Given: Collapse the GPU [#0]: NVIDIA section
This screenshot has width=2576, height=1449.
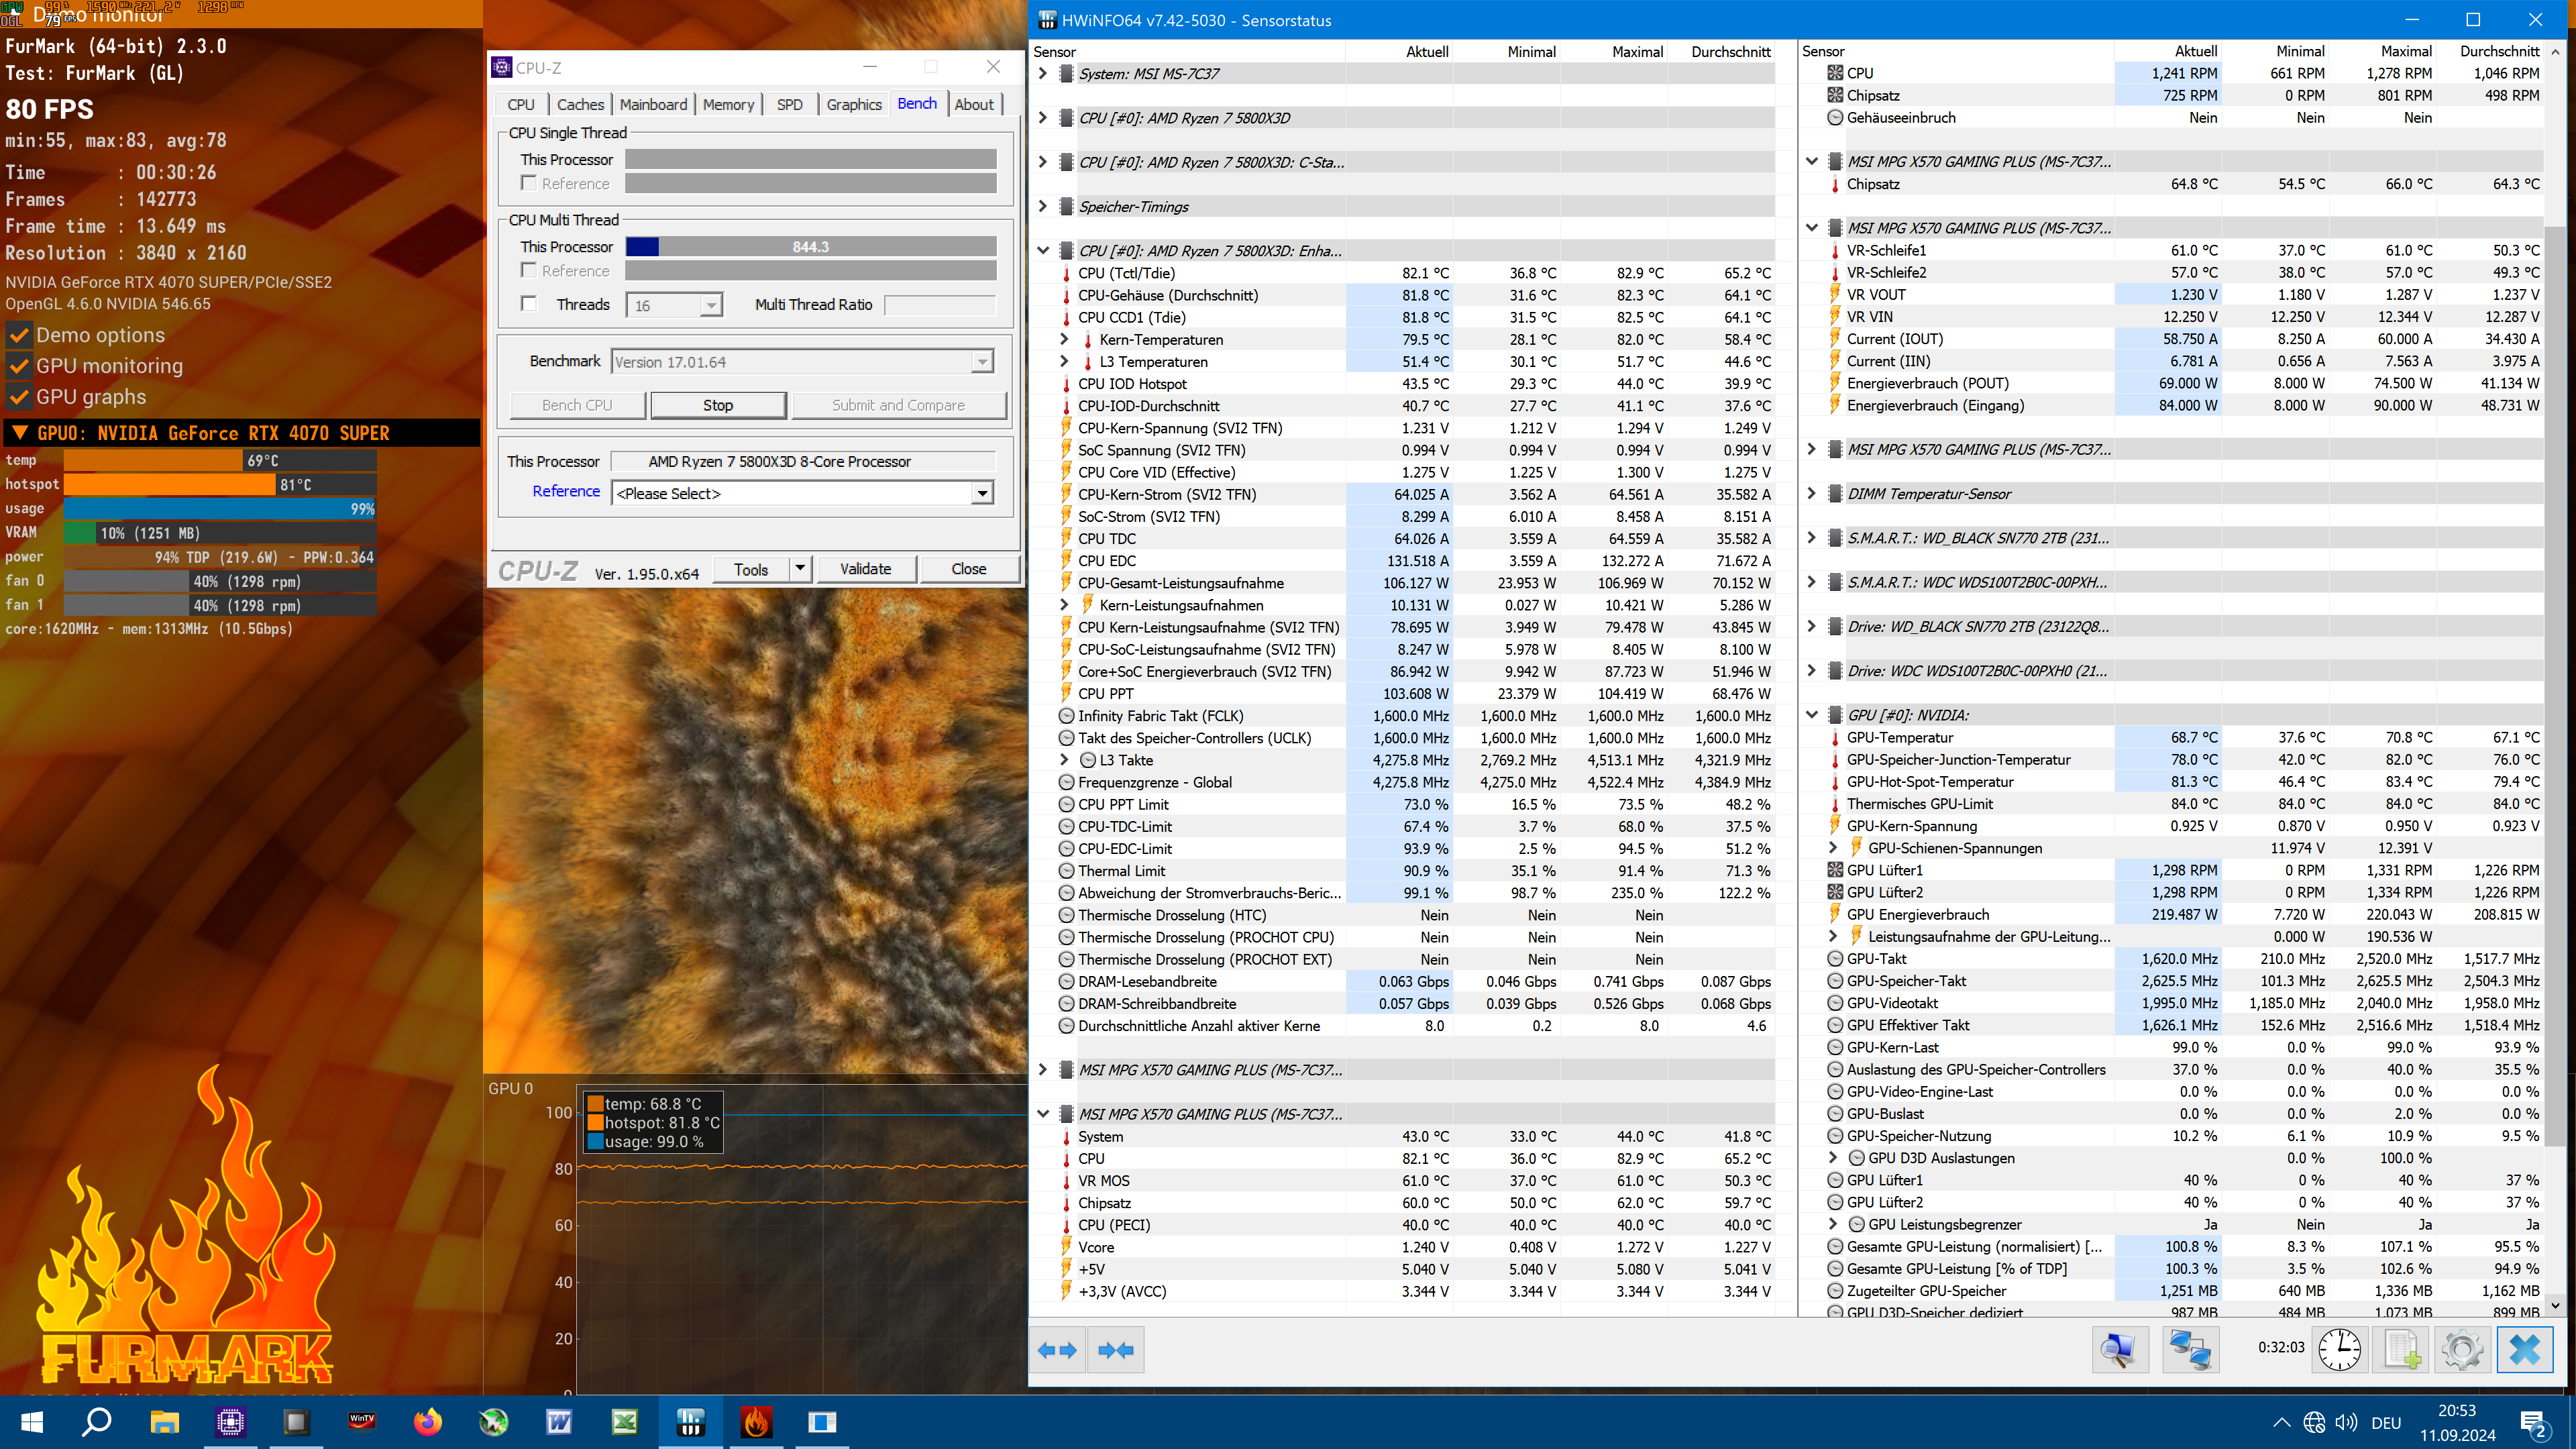Looking at the screenshot, I should click(1811, 715).
